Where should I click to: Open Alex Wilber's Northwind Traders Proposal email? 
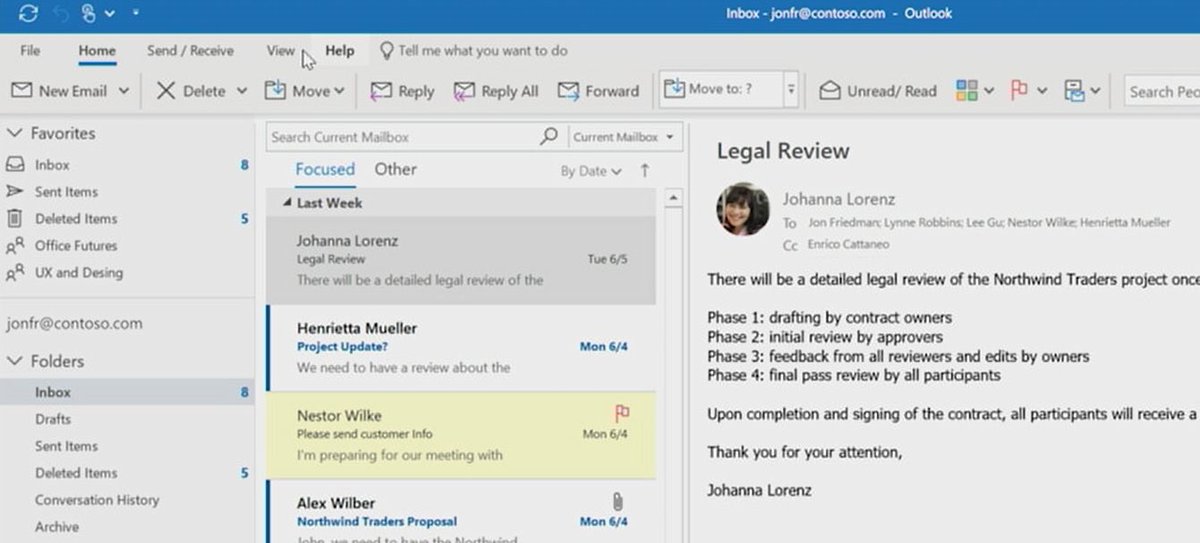pos(461,511)
